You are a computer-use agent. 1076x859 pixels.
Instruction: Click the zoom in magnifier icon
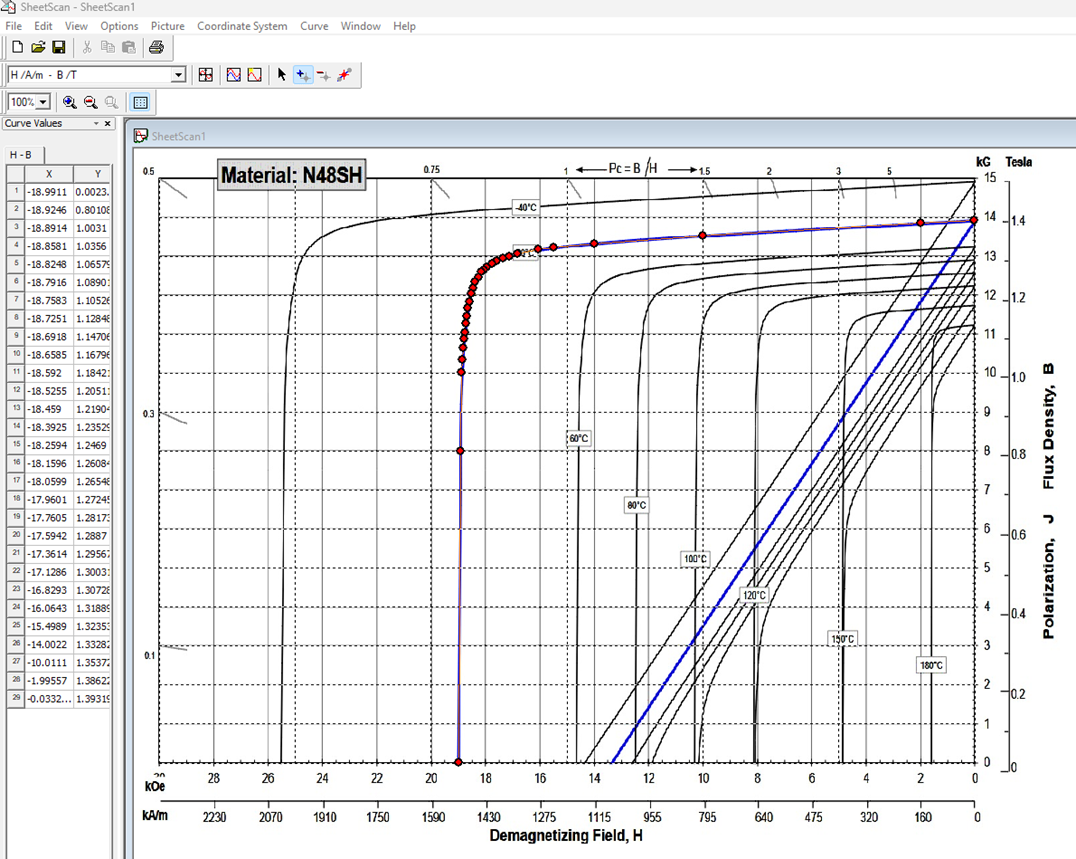(x=70, y=101)
